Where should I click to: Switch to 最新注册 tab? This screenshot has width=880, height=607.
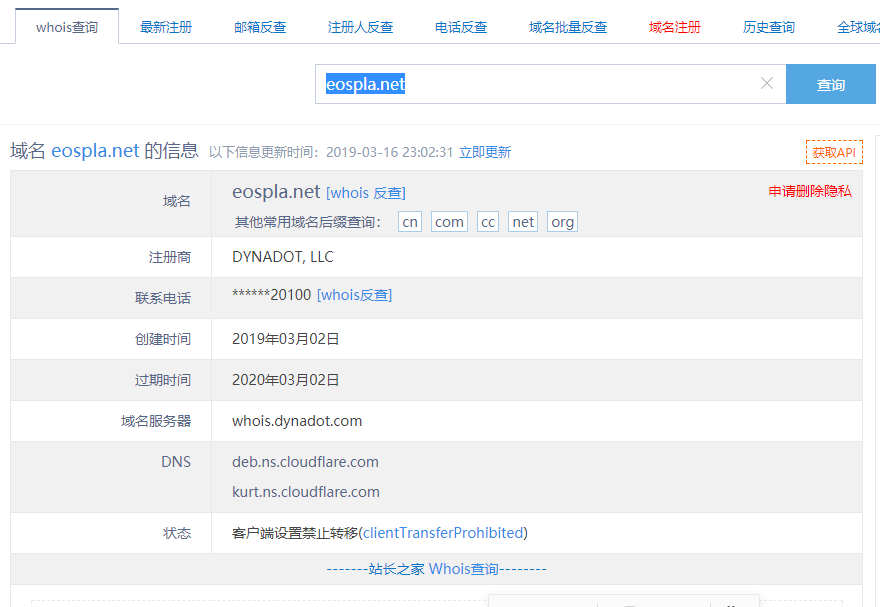[166, 27]
